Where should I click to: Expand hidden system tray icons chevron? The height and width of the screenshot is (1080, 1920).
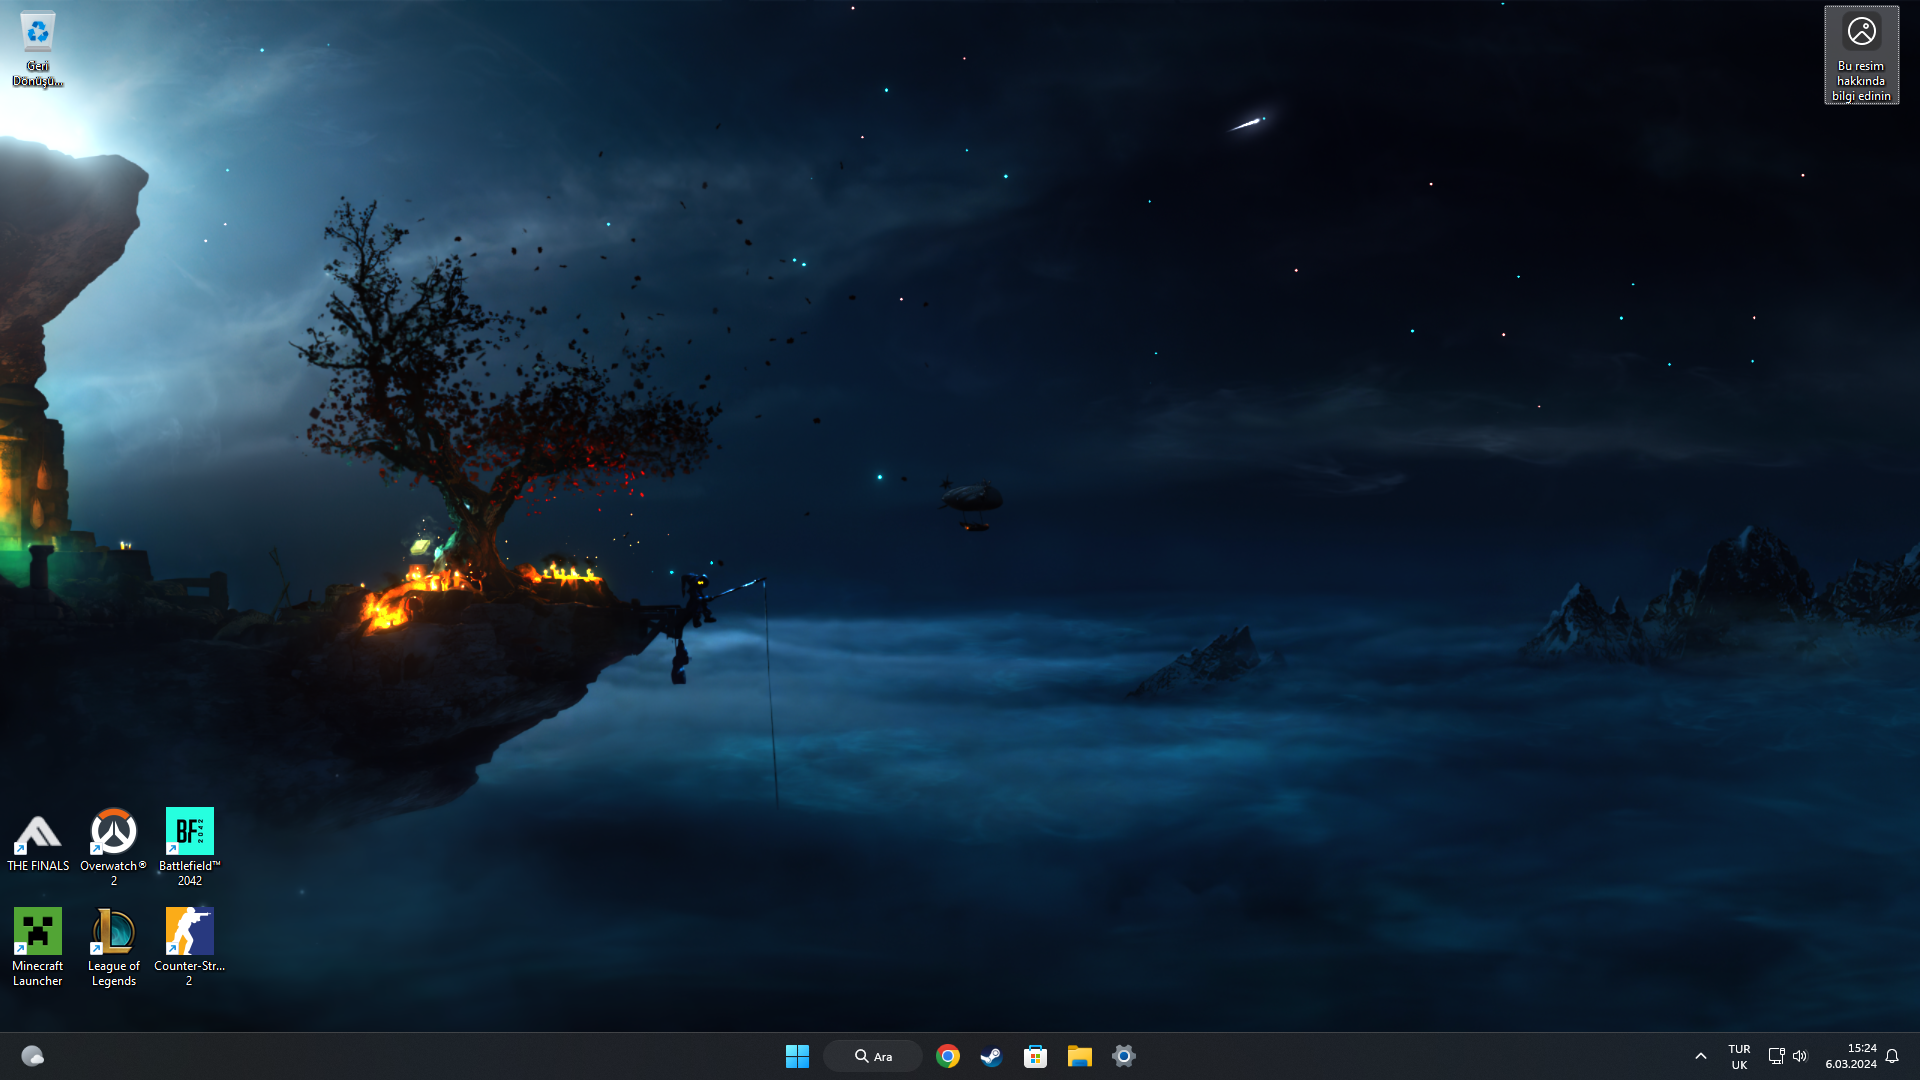[x=1700, y=1056]
